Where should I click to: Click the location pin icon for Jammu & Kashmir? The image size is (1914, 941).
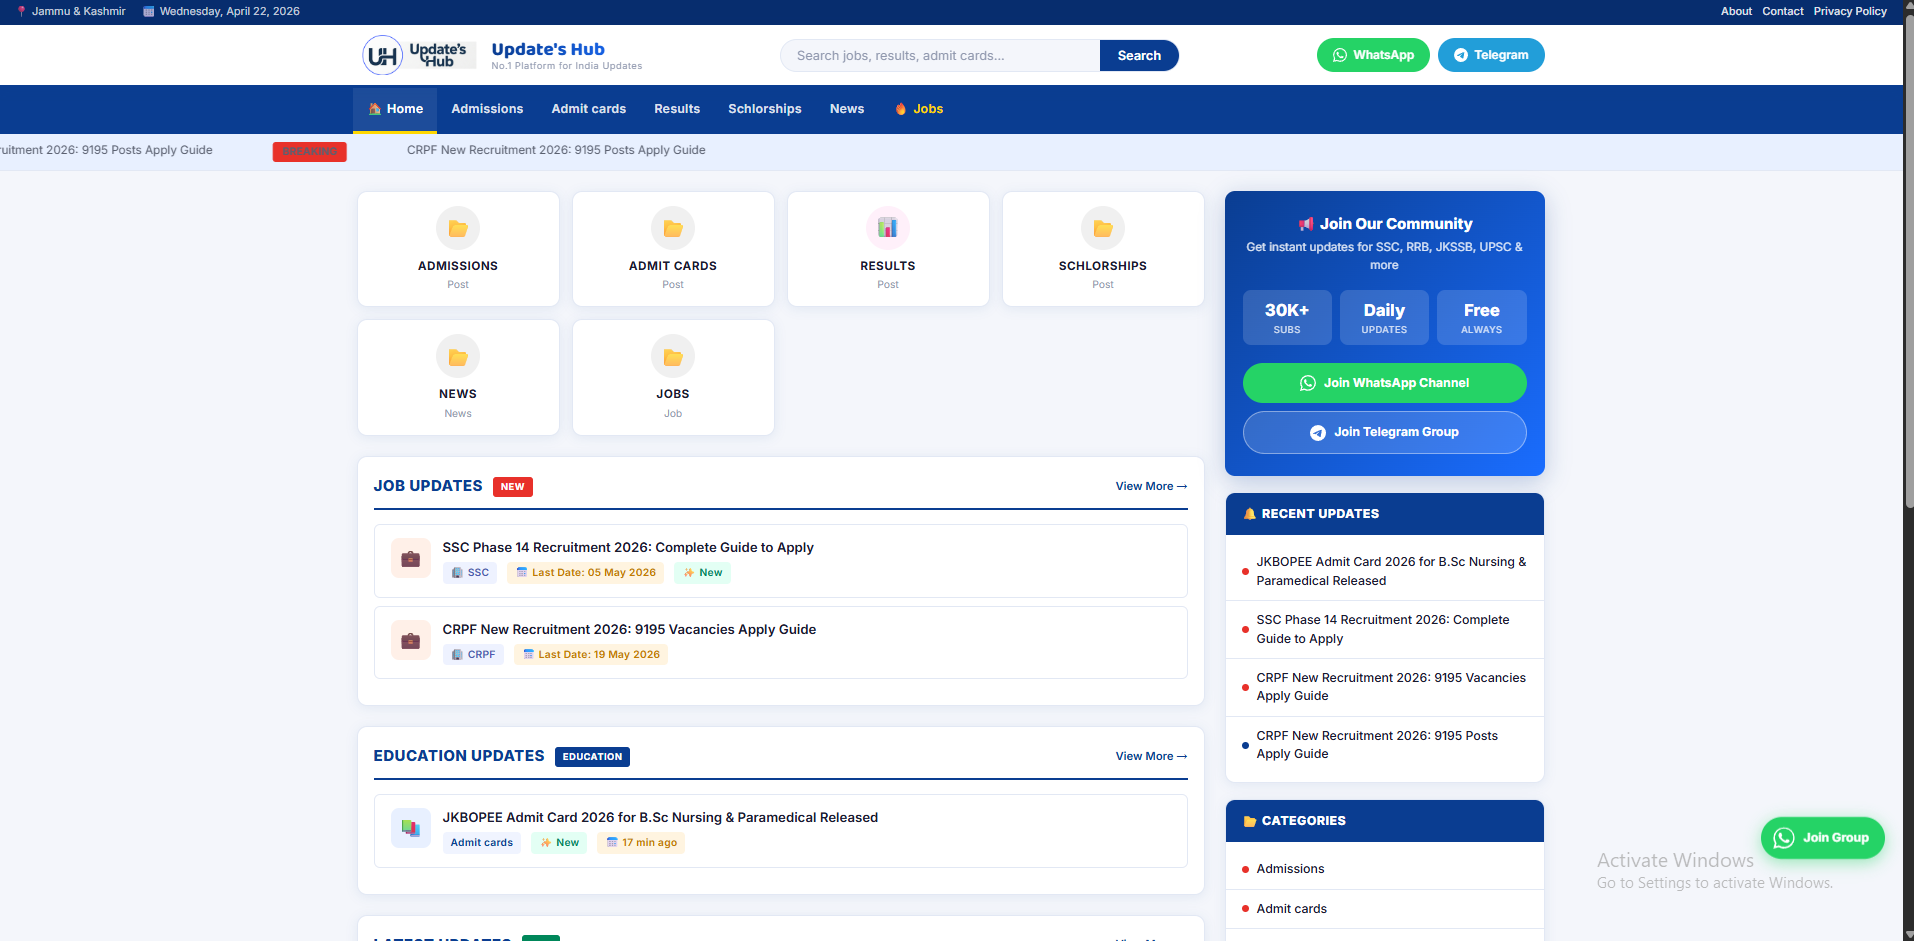pyautogui.click(x=21, y=12)
